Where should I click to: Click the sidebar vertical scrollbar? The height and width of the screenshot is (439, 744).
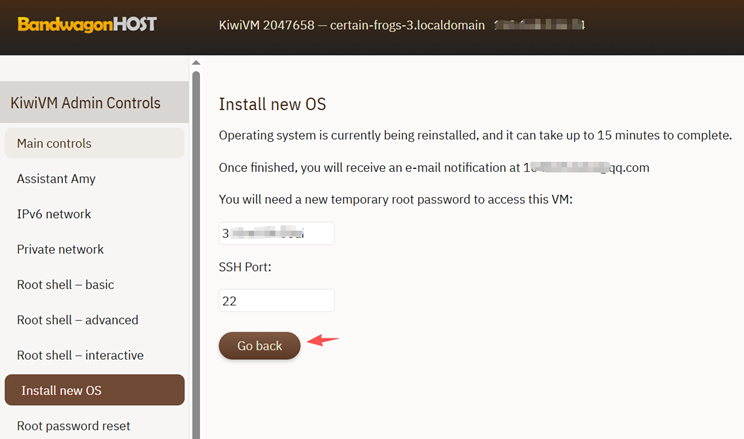pos(196,250)
